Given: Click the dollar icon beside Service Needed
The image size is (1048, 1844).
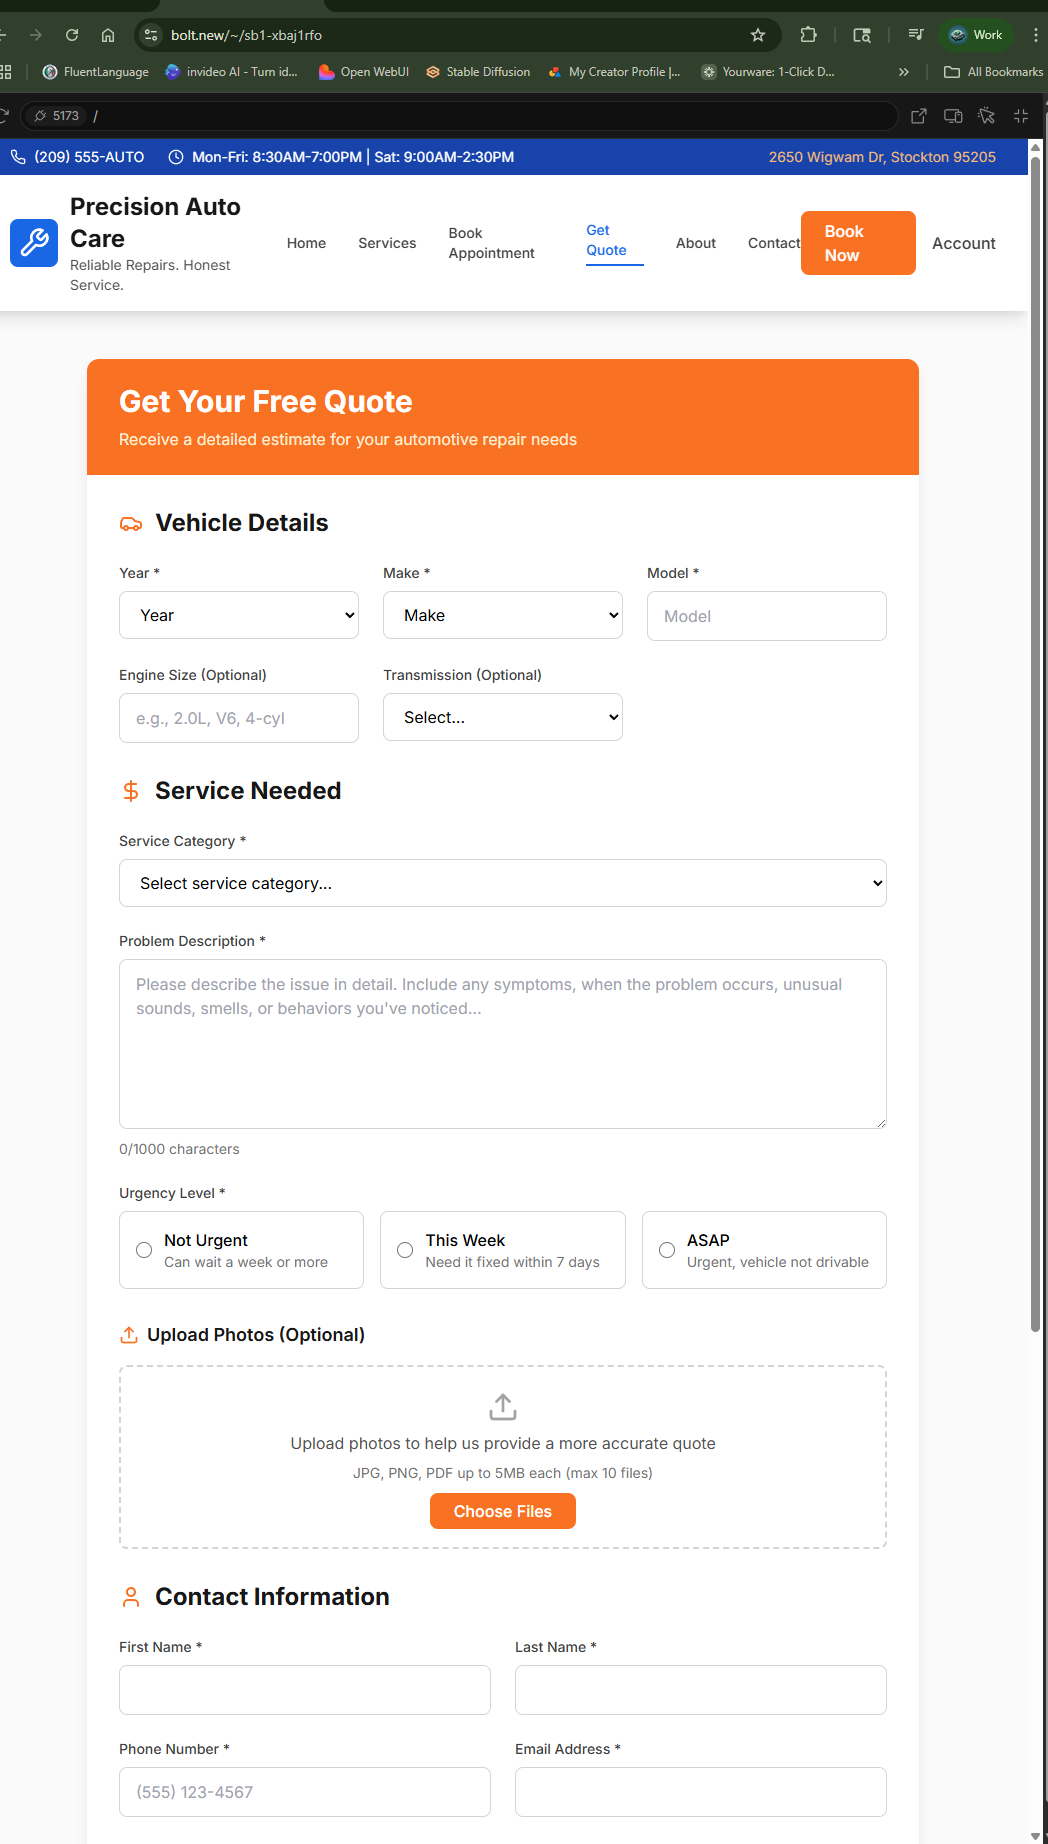Looking at the screenshot, I should (131, 791).
